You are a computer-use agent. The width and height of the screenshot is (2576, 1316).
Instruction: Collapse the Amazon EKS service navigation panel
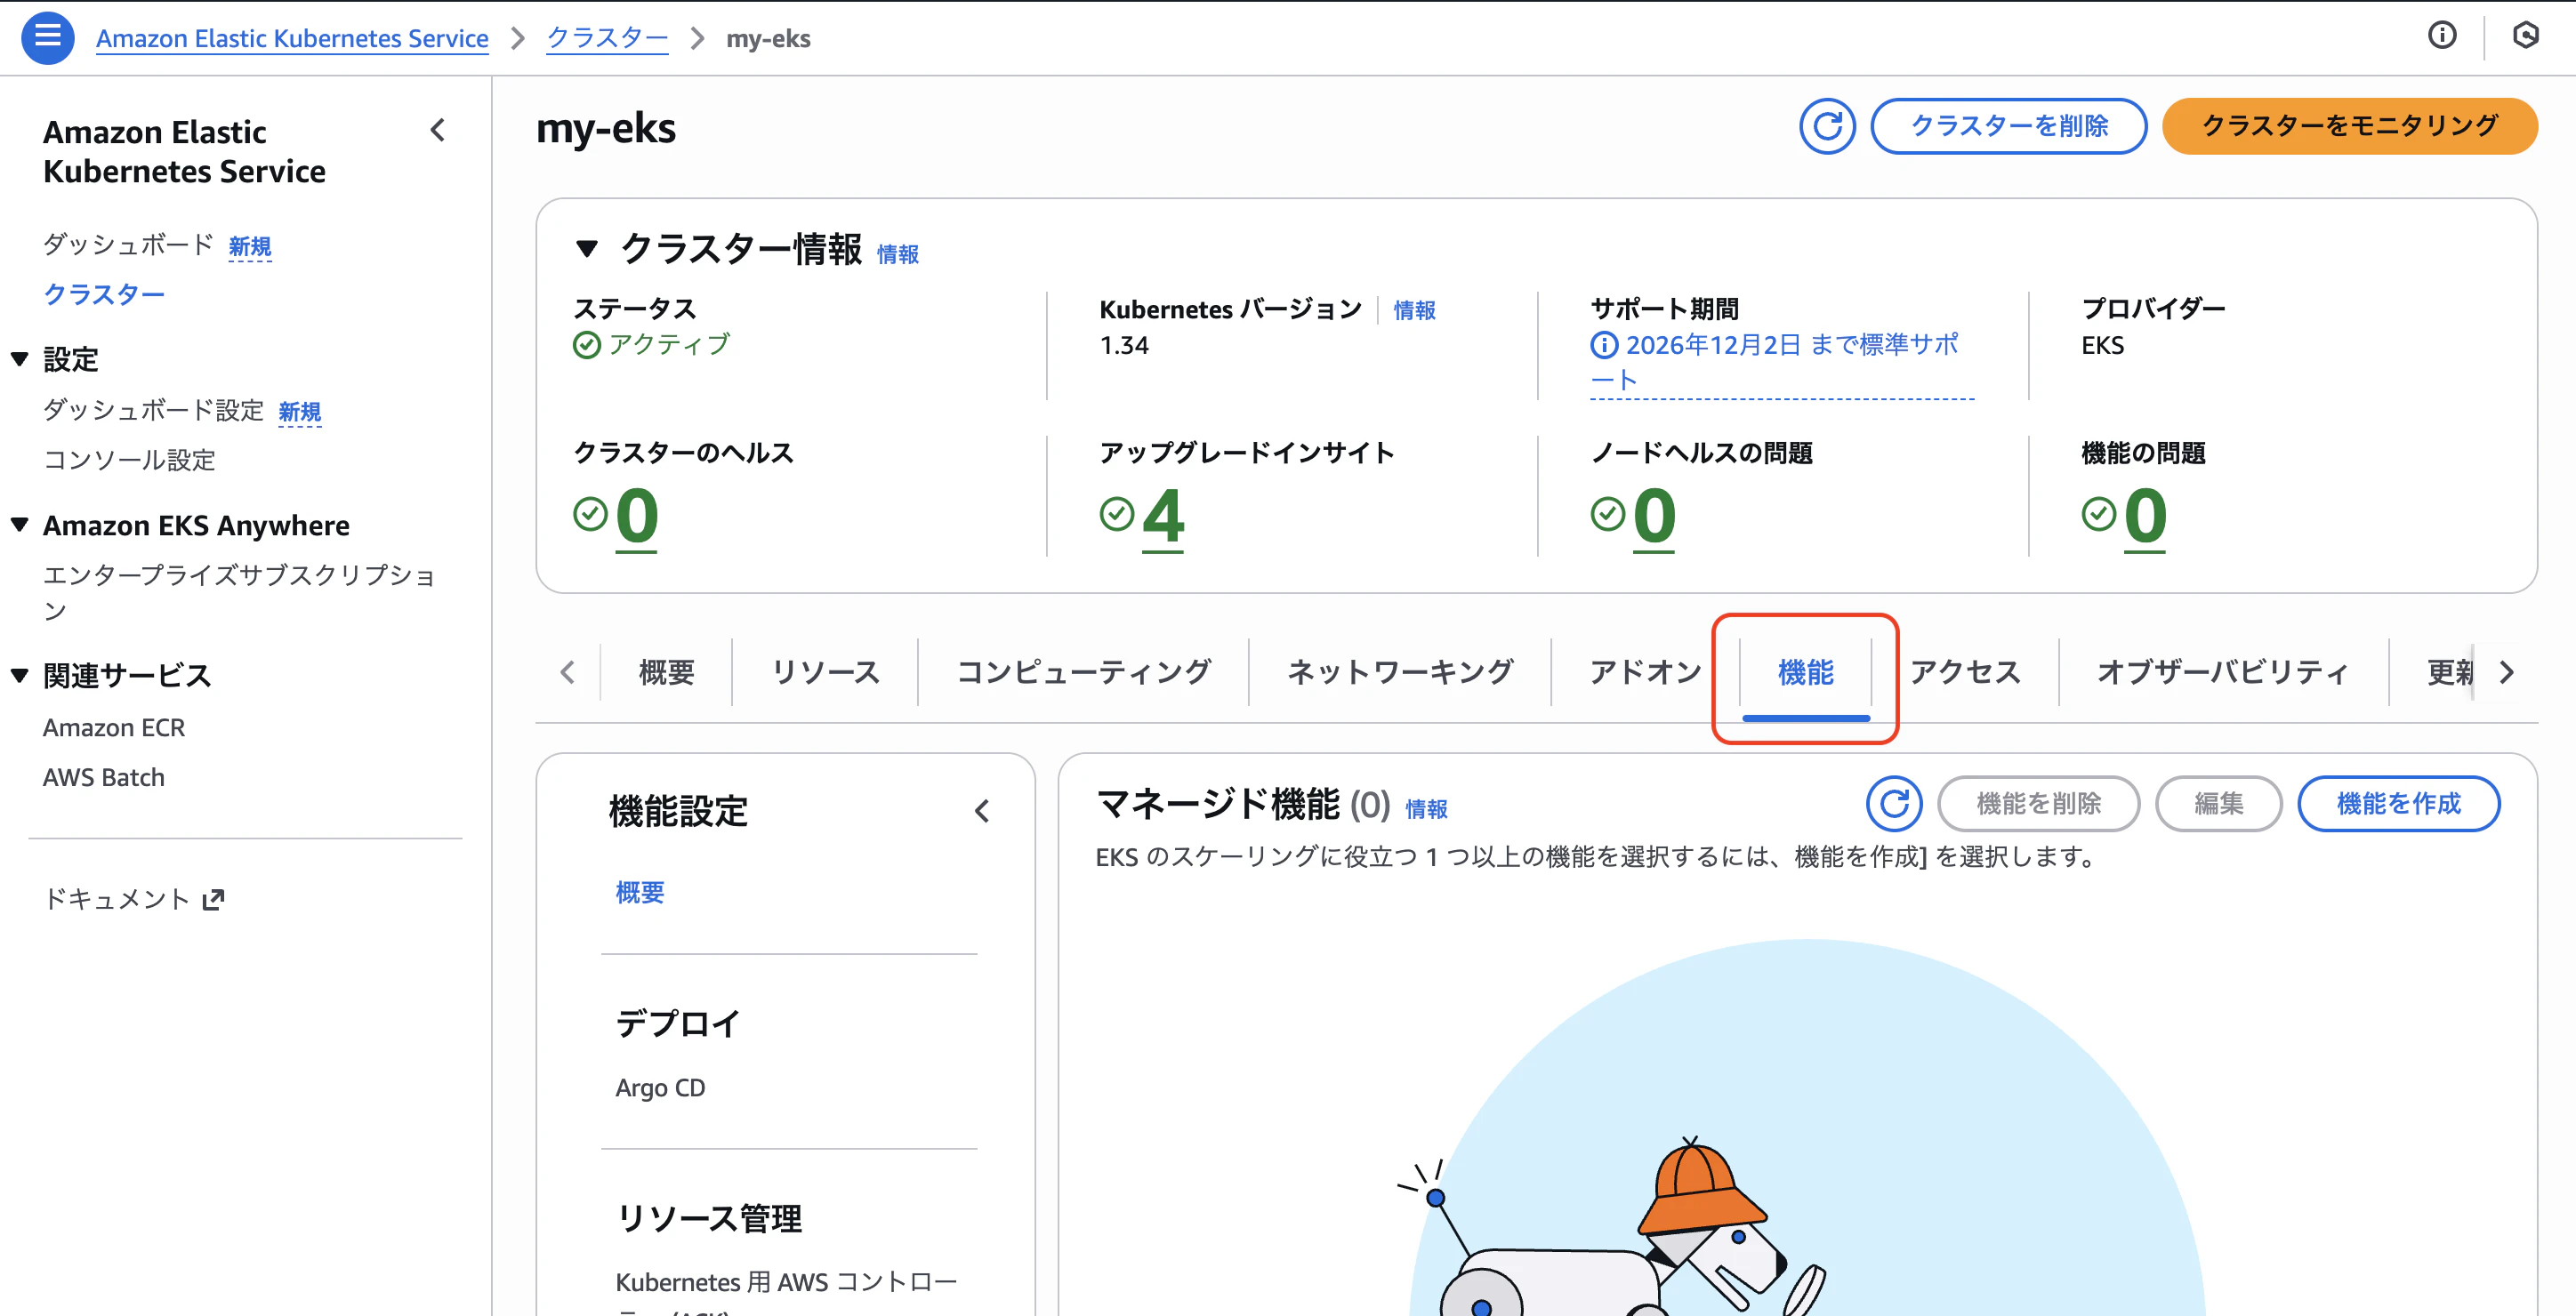[437, 130]
